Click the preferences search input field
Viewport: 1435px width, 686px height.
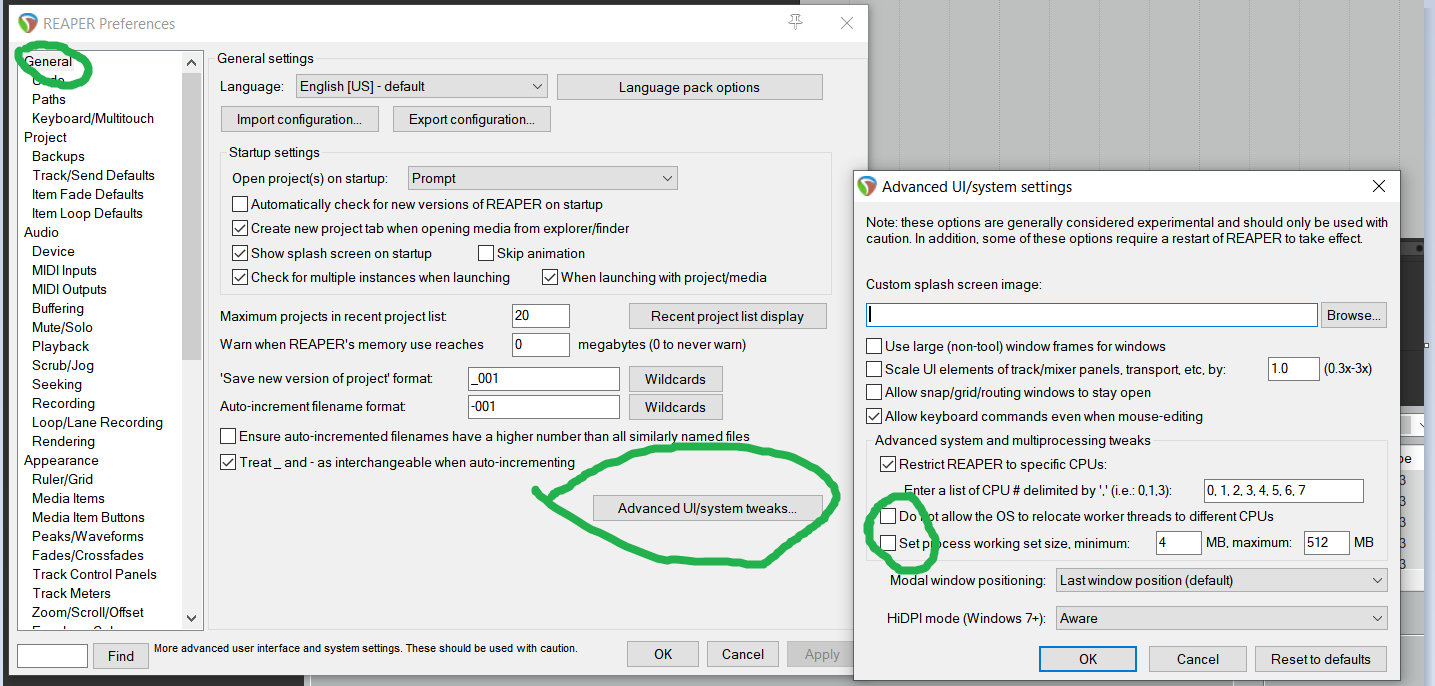[x=52, y=656]
